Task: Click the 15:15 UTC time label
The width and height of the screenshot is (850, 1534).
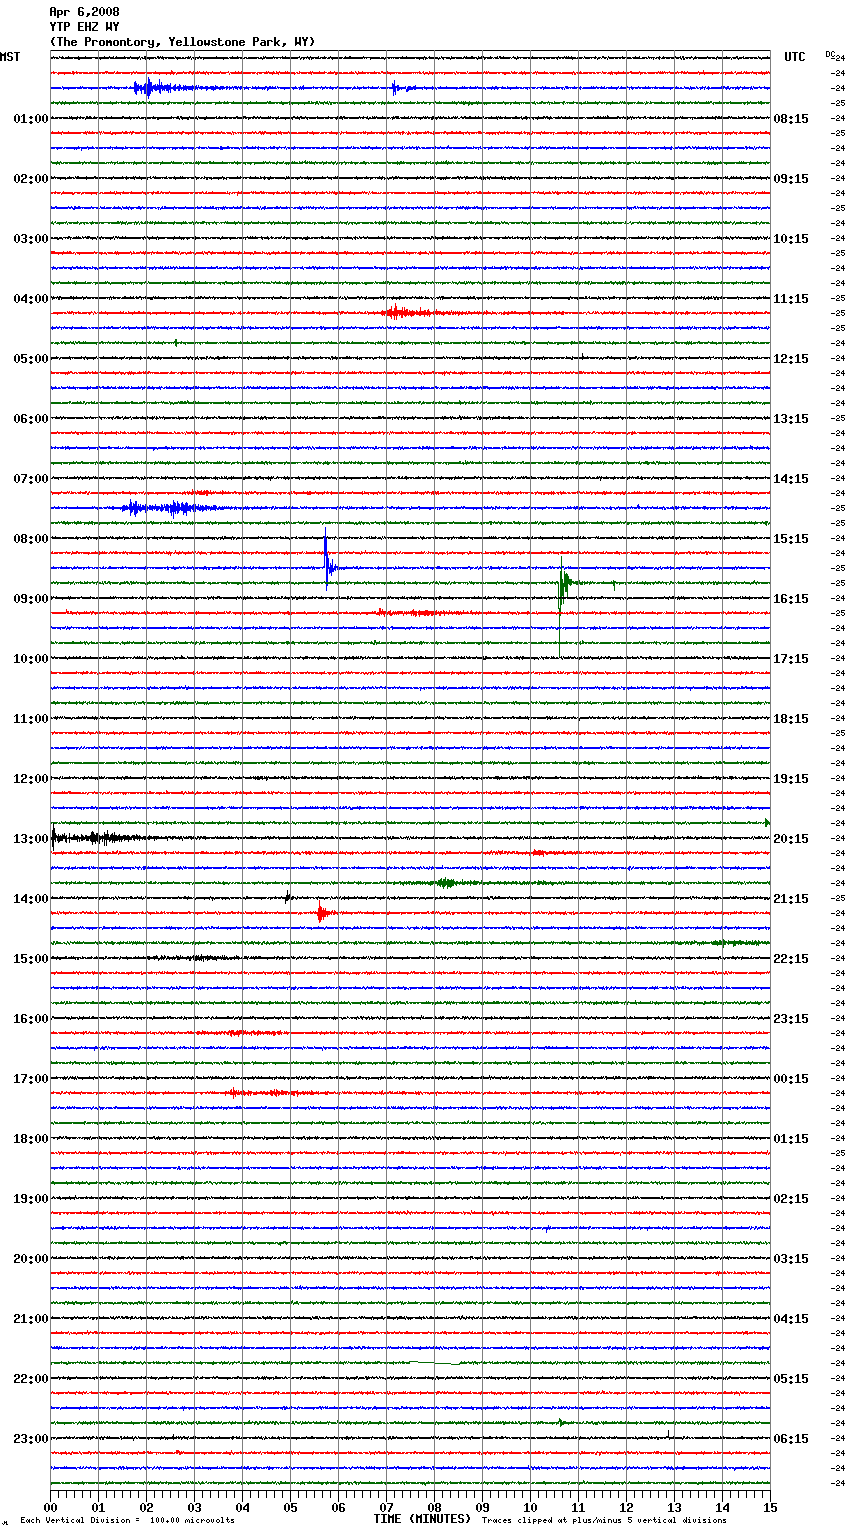Action: click(791, 539)
